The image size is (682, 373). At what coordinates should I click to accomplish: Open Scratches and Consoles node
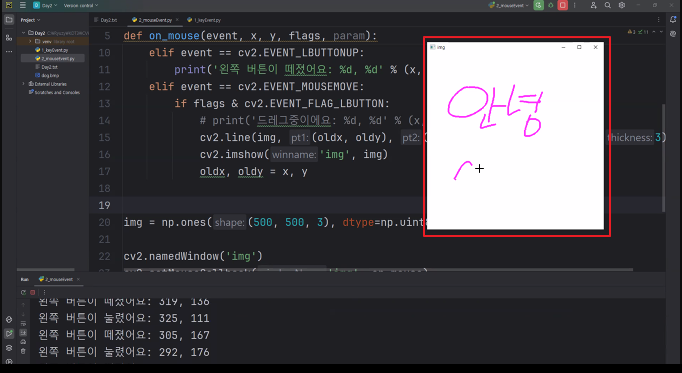click(x=54, y=92)
